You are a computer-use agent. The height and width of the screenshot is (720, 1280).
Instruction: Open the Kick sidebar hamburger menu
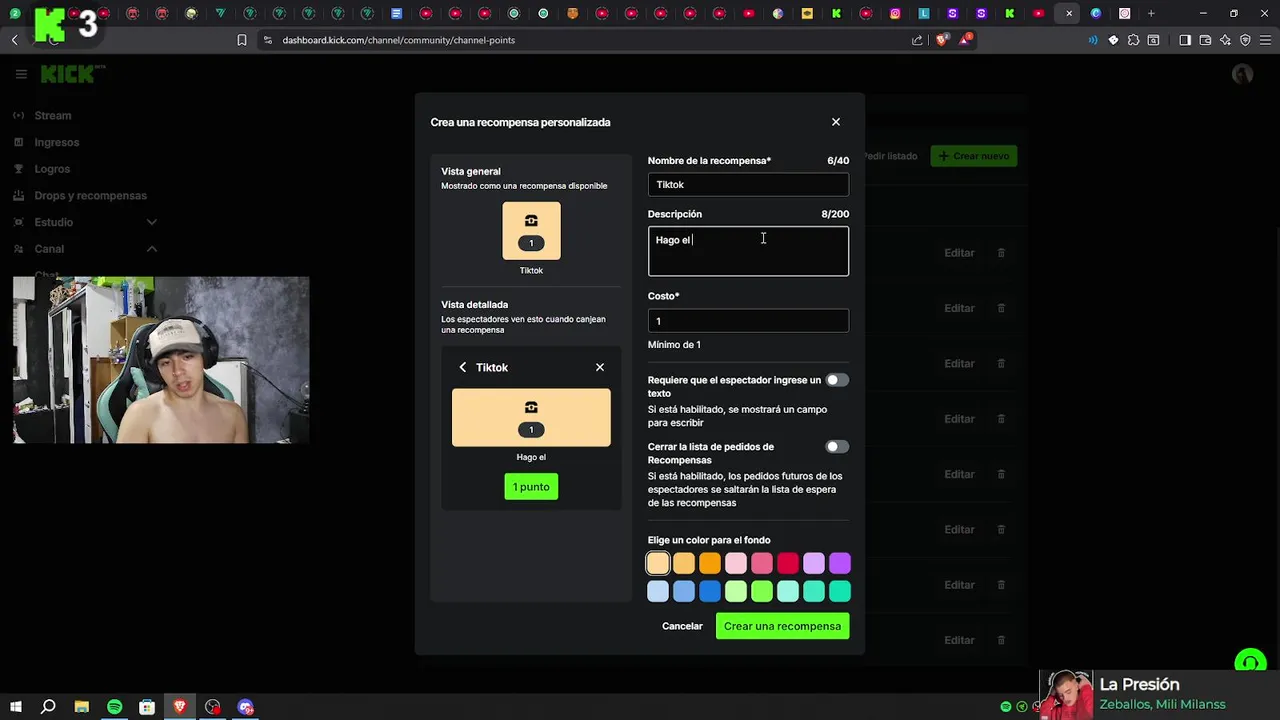click(x=21, y=74)
